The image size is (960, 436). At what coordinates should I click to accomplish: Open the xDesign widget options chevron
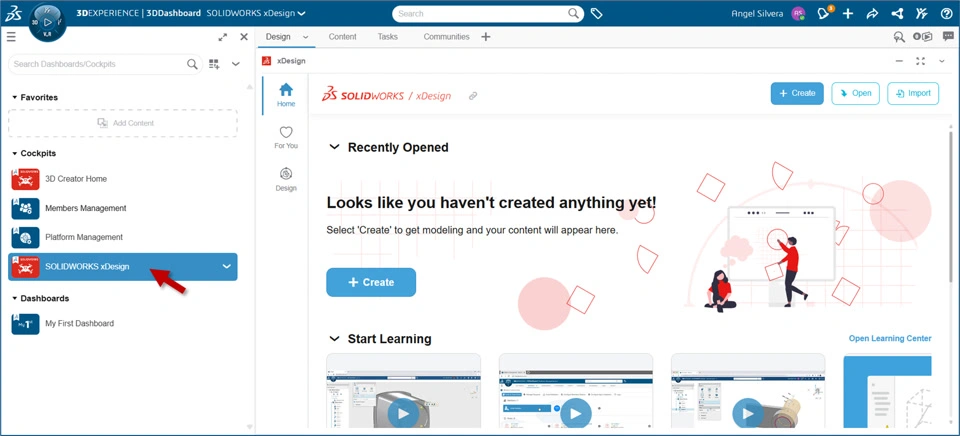coord(942,61)
